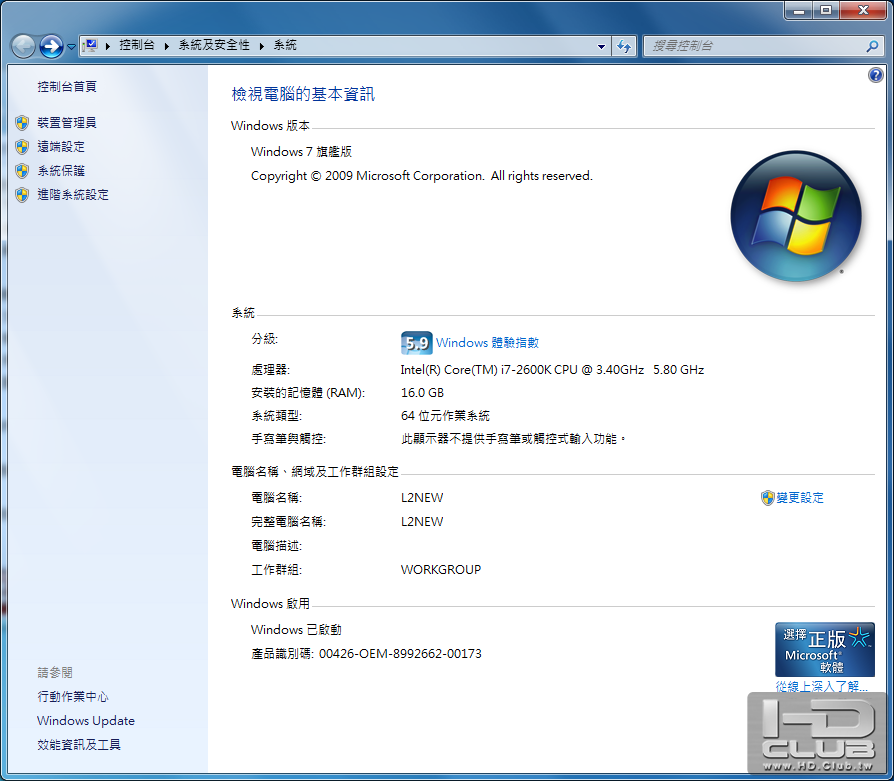Maximize the System window
Image resolution: width=894 pixels, height=781 pixels.
(x=826, y=10)
